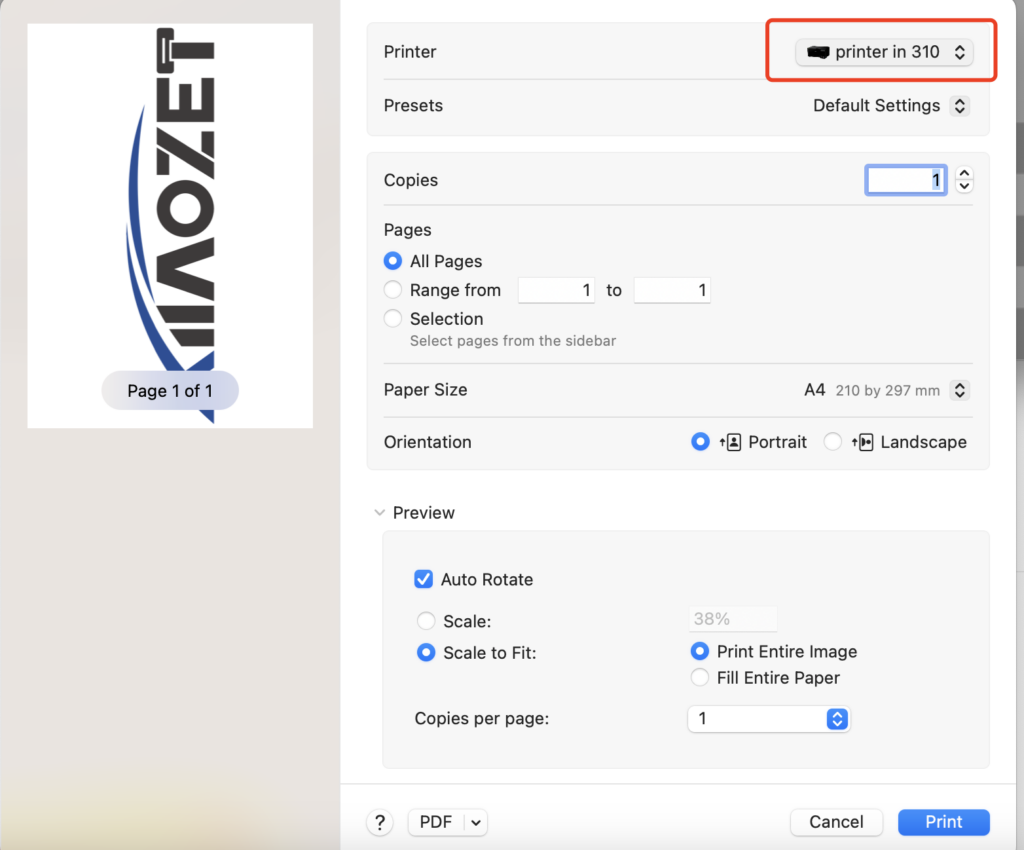Select the Scale radio button
Viewport: 1024px width, 850px height.
coord(426,621)
